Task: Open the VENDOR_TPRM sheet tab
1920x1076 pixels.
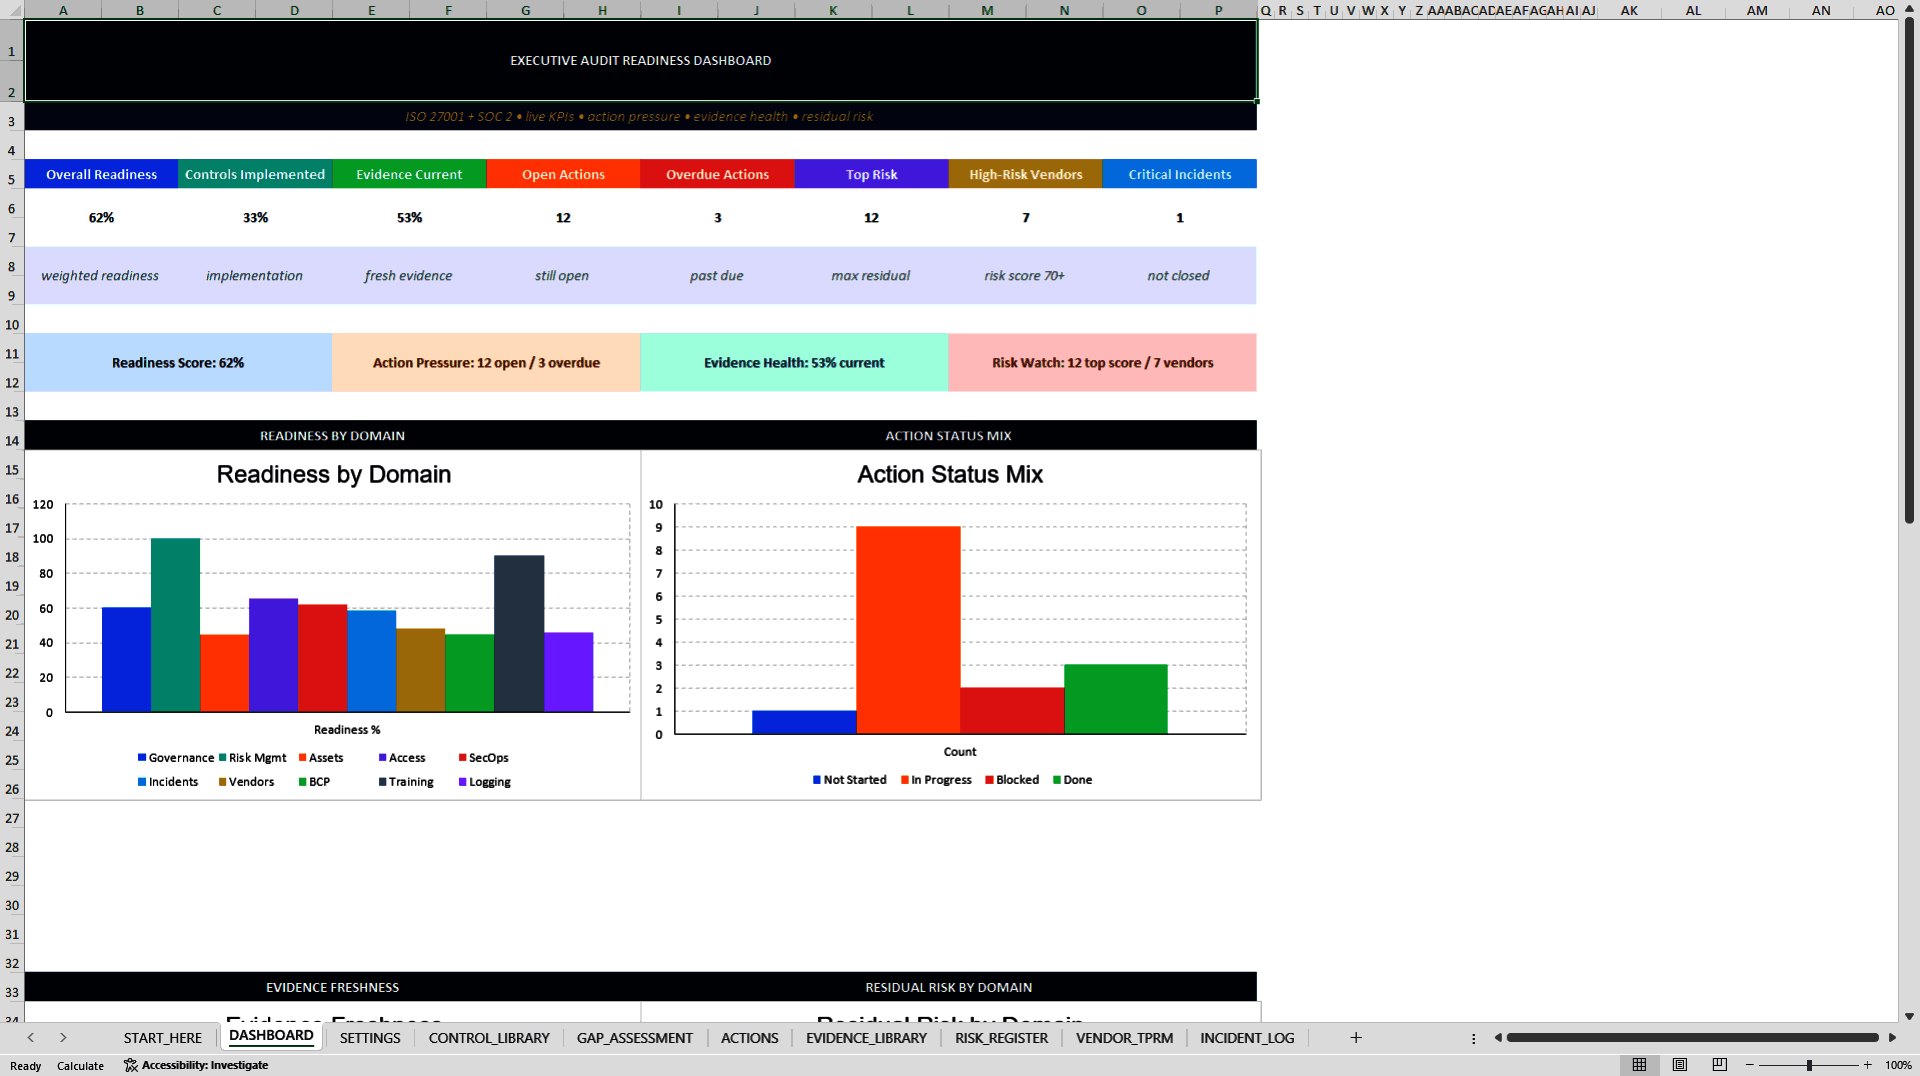Action: (1125, 1038)
